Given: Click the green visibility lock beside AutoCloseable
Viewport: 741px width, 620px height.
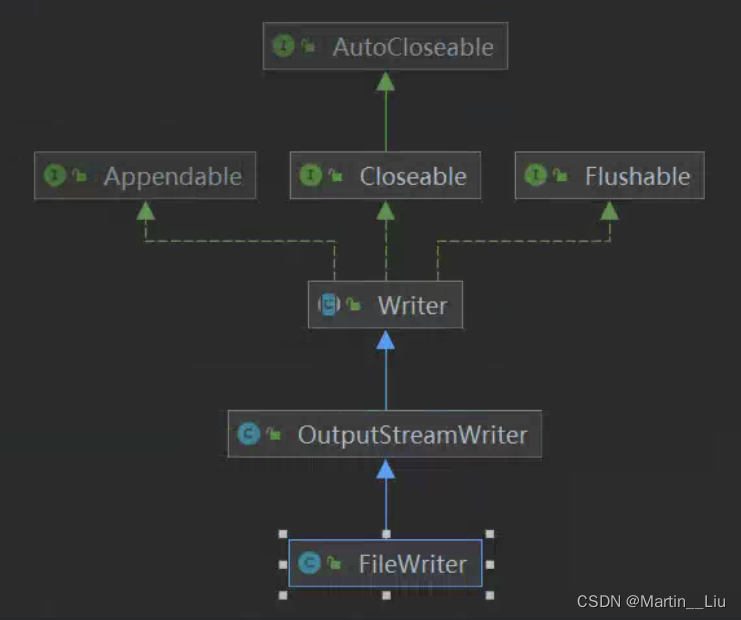Looking at the screenshot, I should [x=309, y=46].
